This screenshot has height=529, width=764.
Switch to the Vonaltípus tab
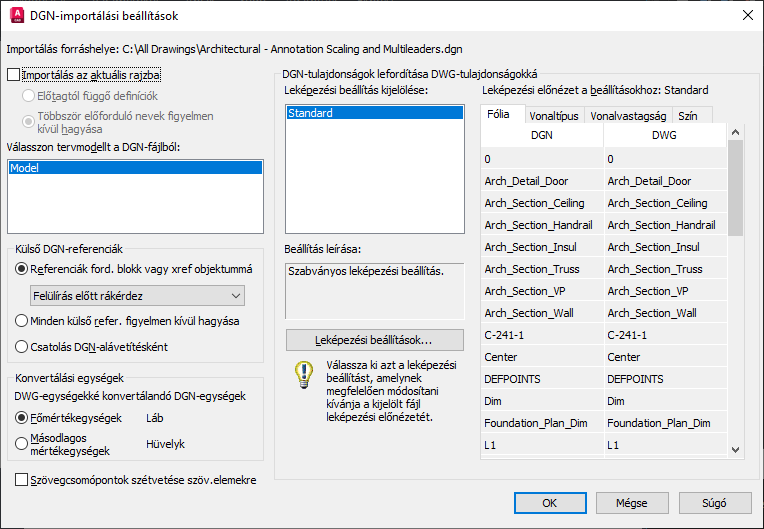554,115
